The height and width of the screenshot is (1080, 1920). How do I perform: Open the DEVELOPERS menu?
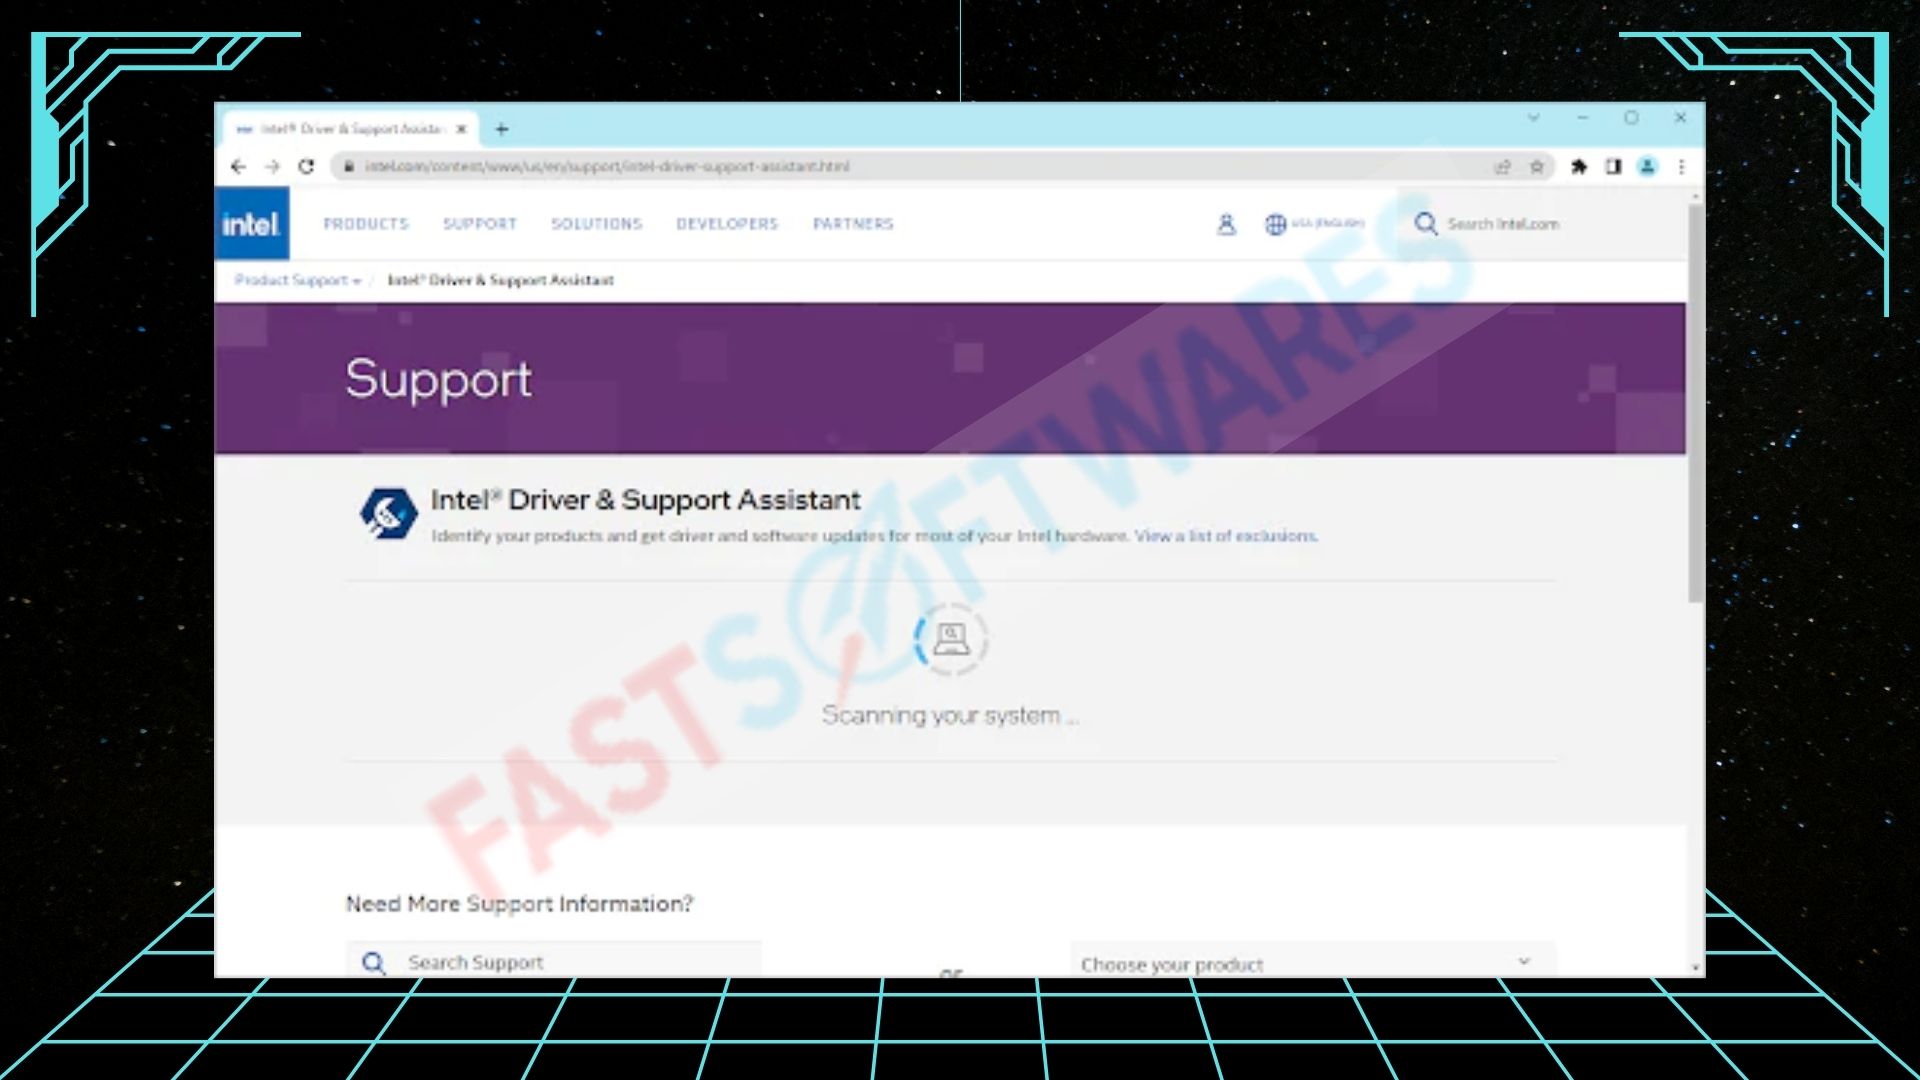coord(727,224)
